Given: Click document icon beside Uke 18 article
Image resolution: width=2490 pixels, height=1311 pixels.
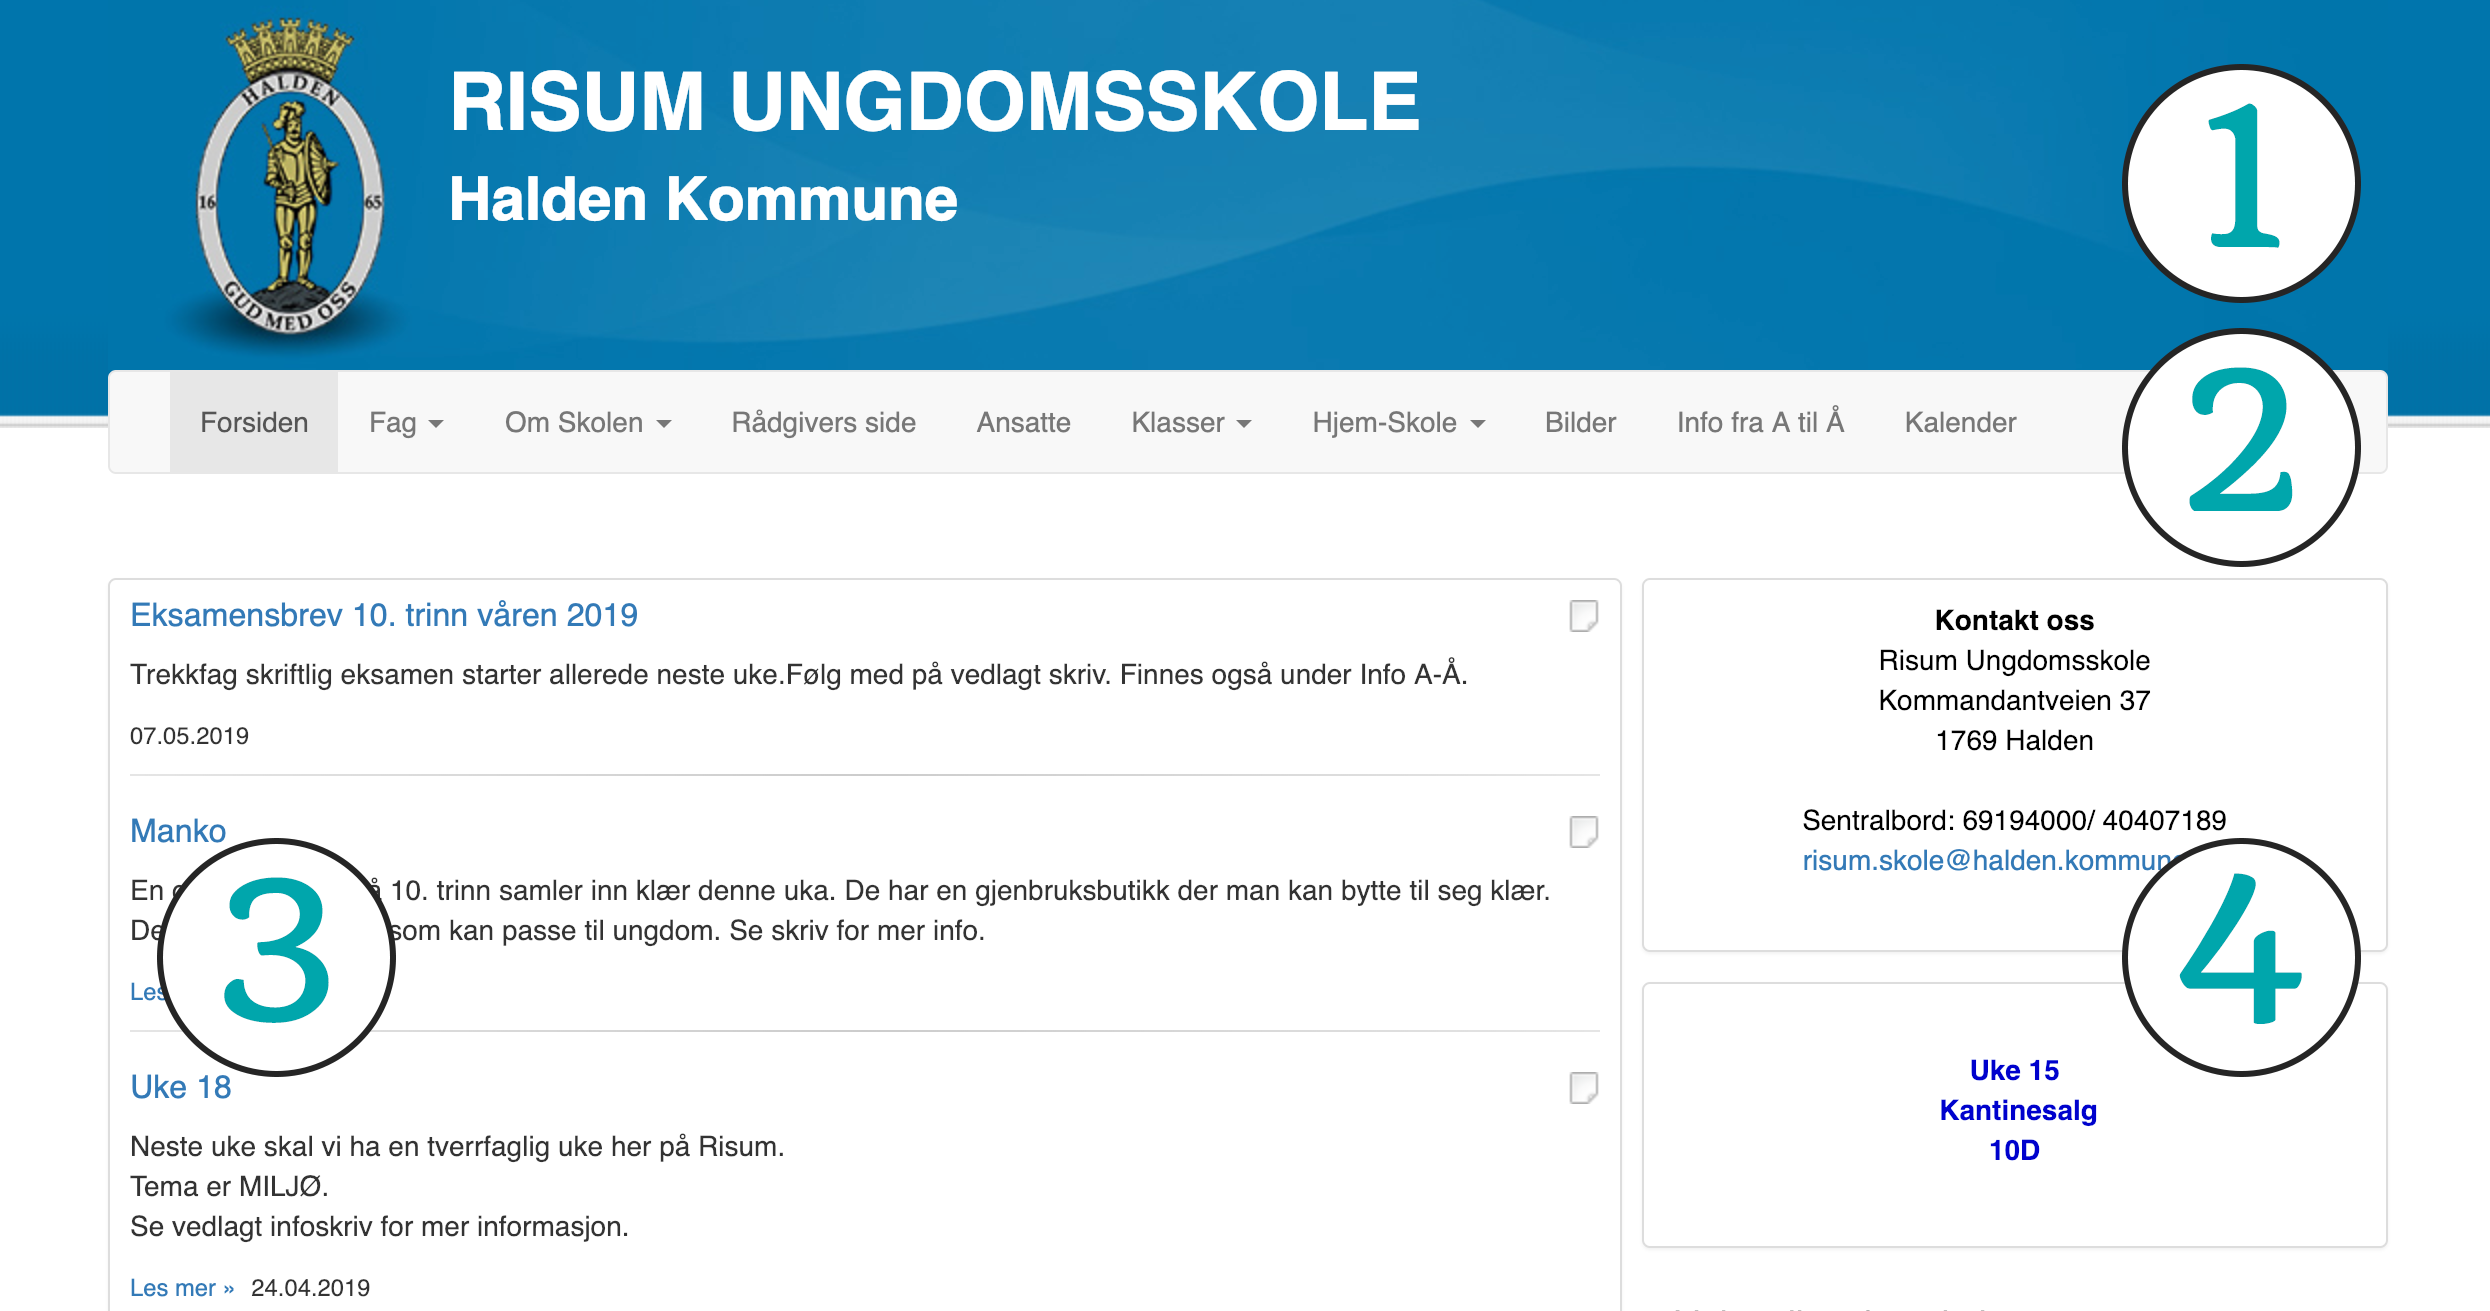Looking at the screenshot, I should [x=1583, y=1088].
